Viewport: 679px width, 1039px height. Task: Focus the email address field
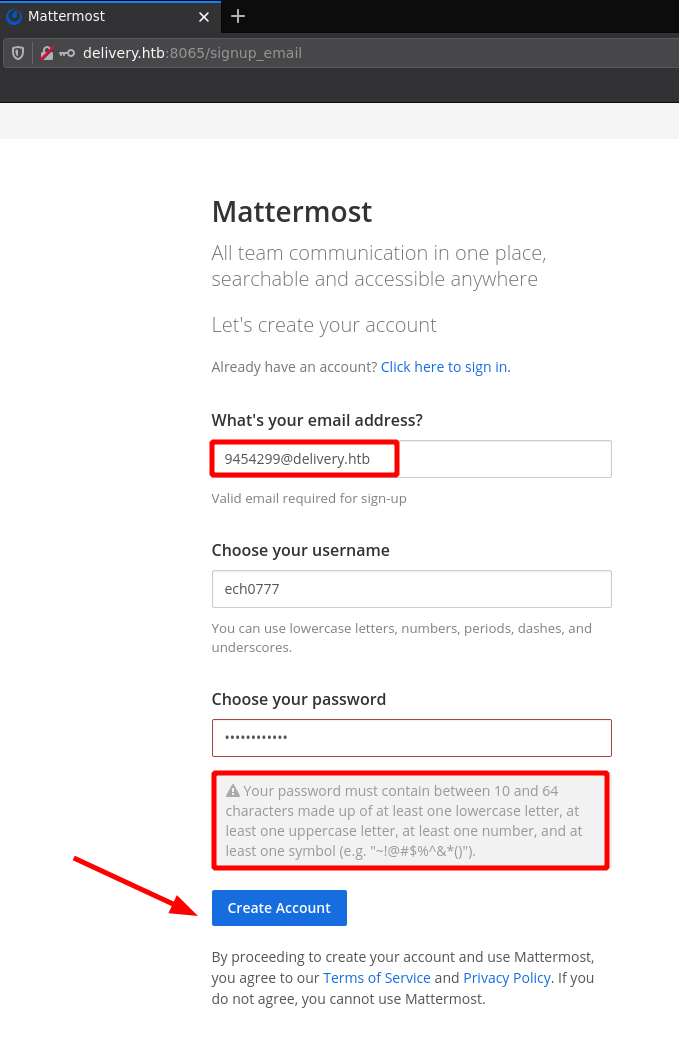click(x=411, y=459)
